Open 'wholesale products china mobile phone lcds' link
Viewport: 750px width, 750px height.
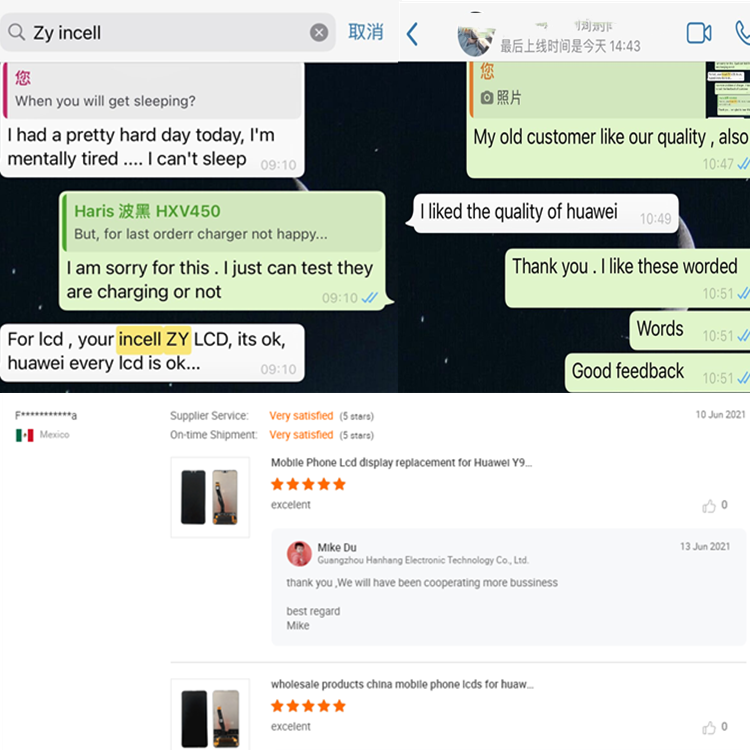[x=402, y=684]
